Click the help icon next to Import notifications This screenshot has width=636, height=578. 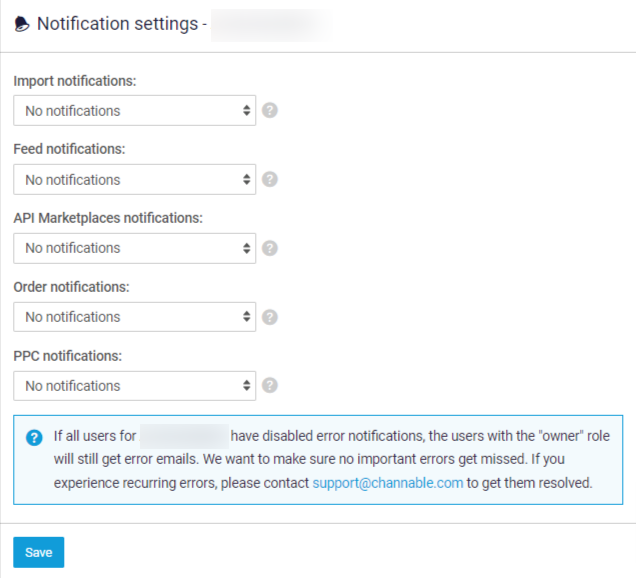(x=269, y=110)
